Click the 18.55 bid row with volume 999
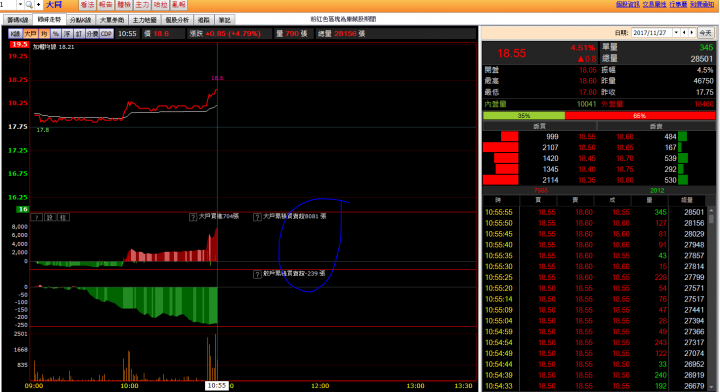 pos(540,136)
